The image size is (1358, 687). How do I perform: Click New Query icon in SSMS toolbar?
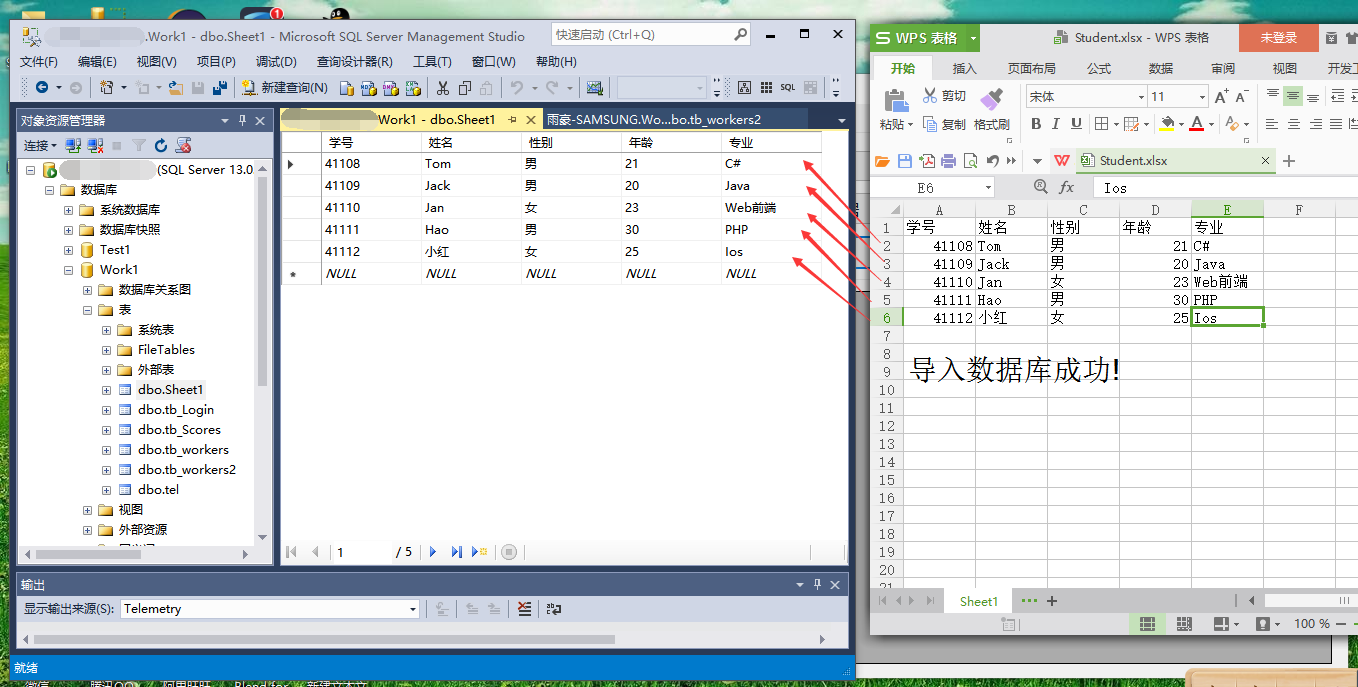[249, 87]
